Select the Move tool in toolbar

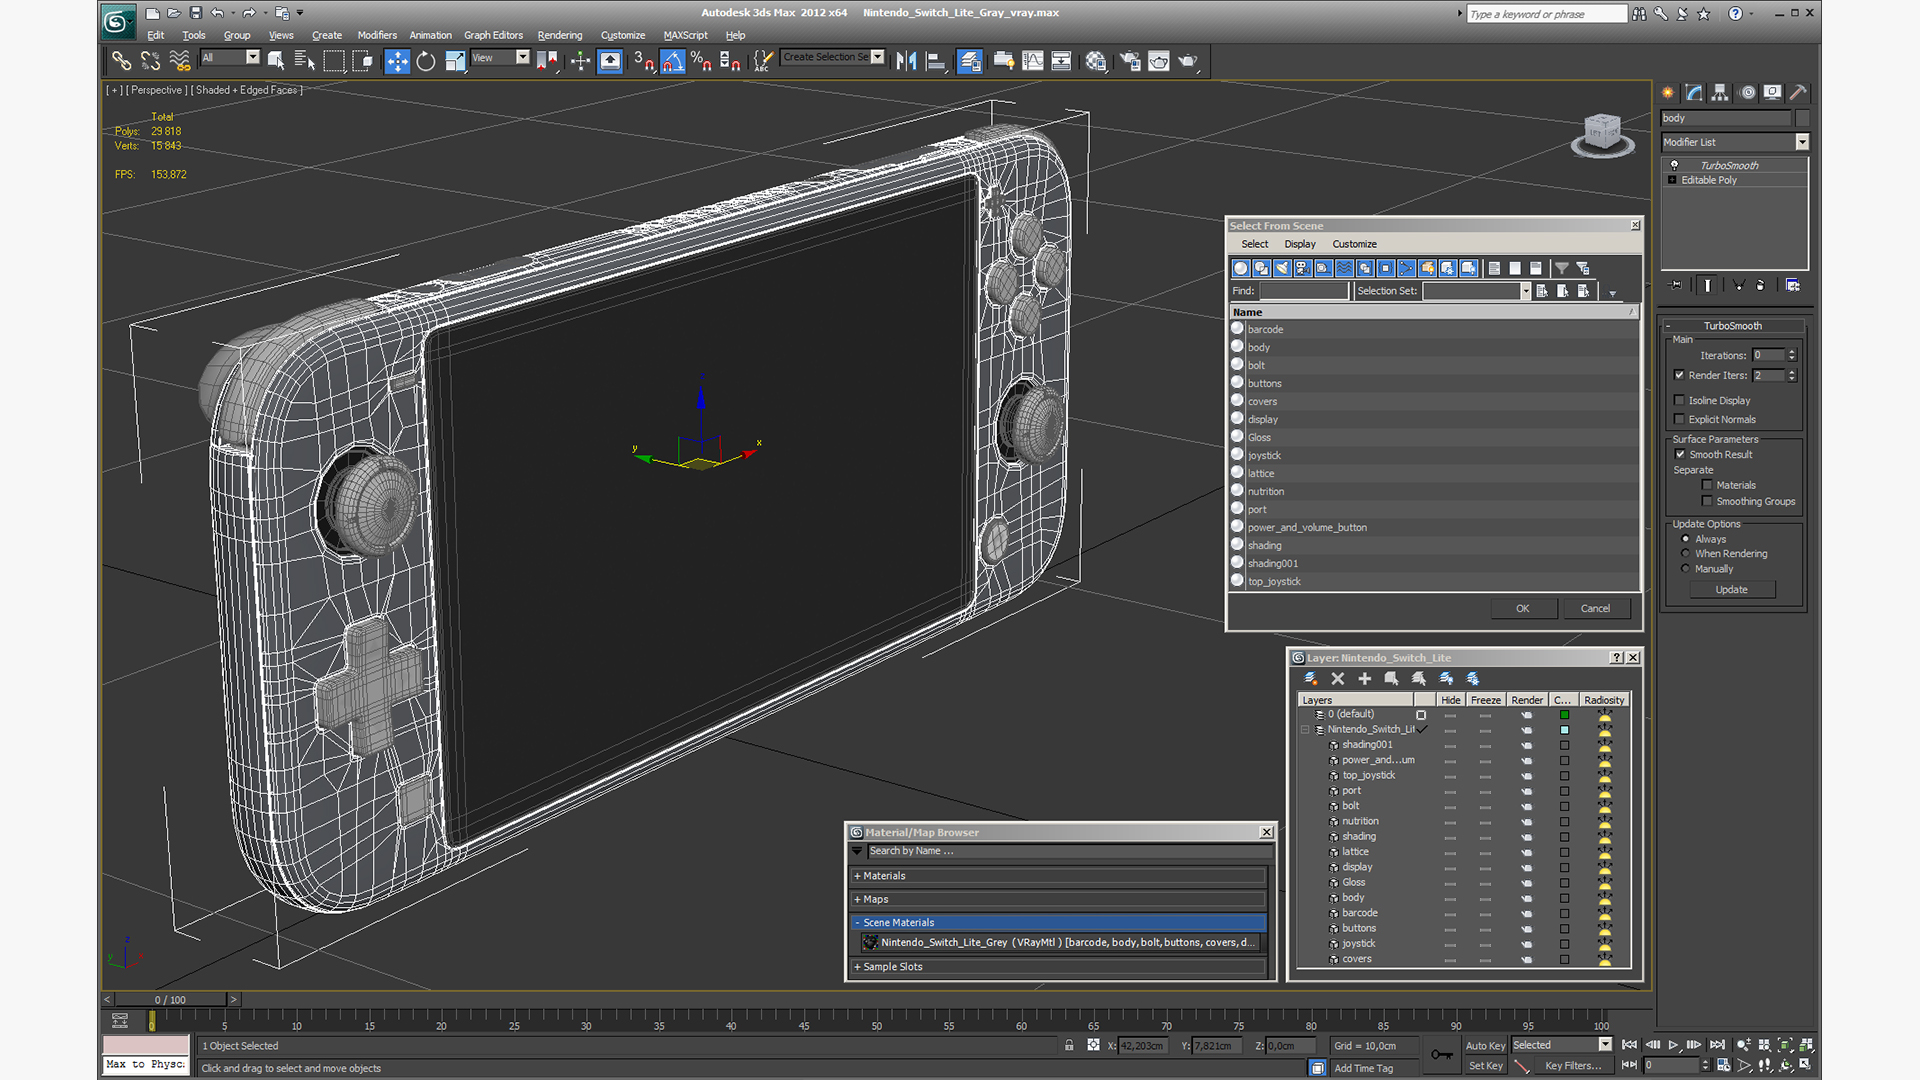[397, 62]
